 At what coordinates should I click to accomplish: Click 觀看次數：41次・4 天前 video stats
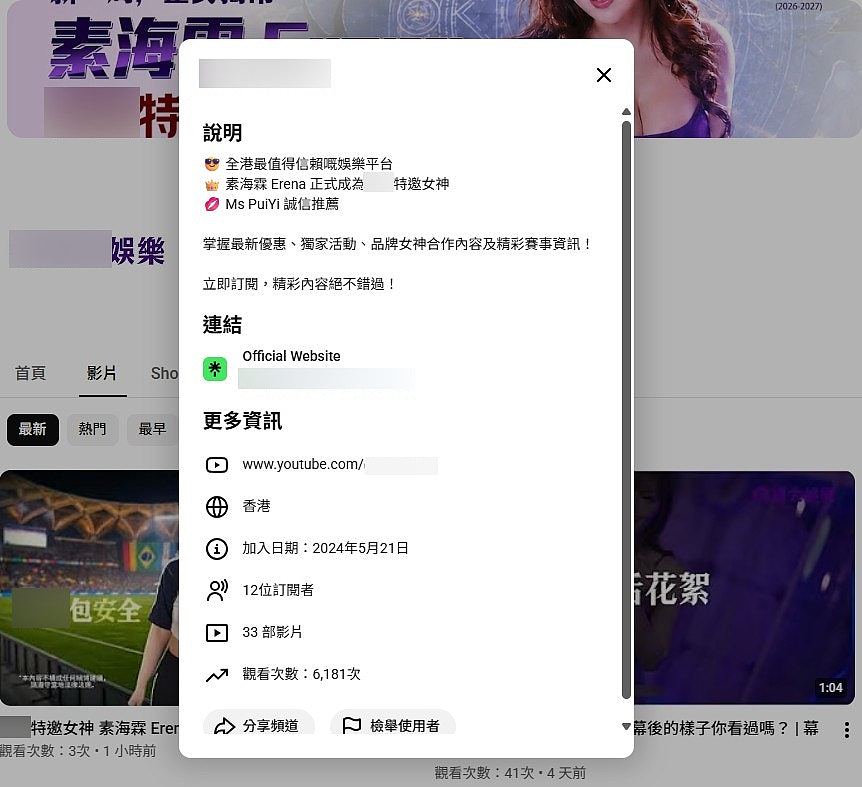[510, 773]
